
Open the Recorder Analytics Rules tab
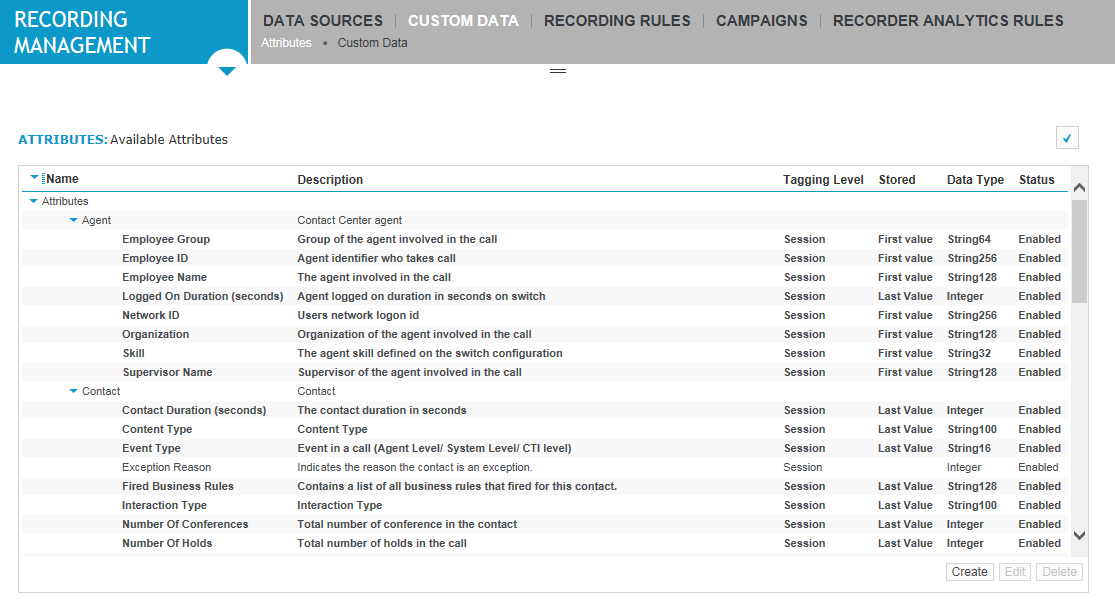(x=947, y=20)
